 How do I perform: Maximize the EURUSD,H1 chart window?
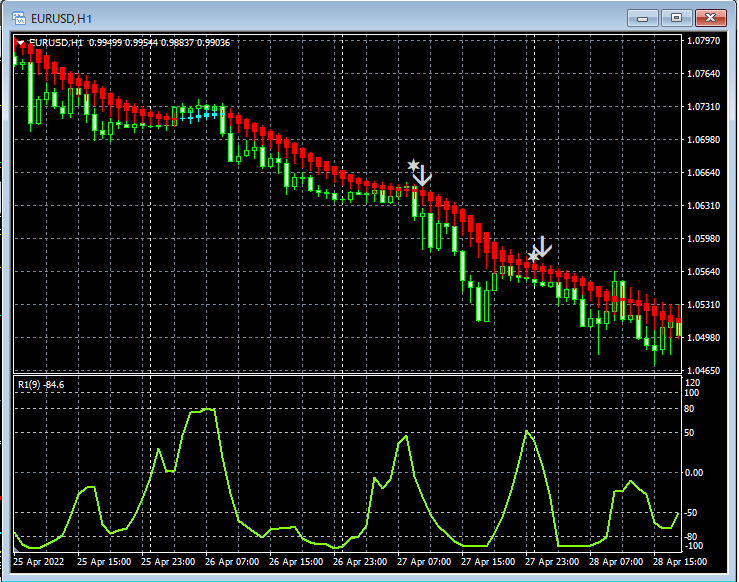coord(676,18)
